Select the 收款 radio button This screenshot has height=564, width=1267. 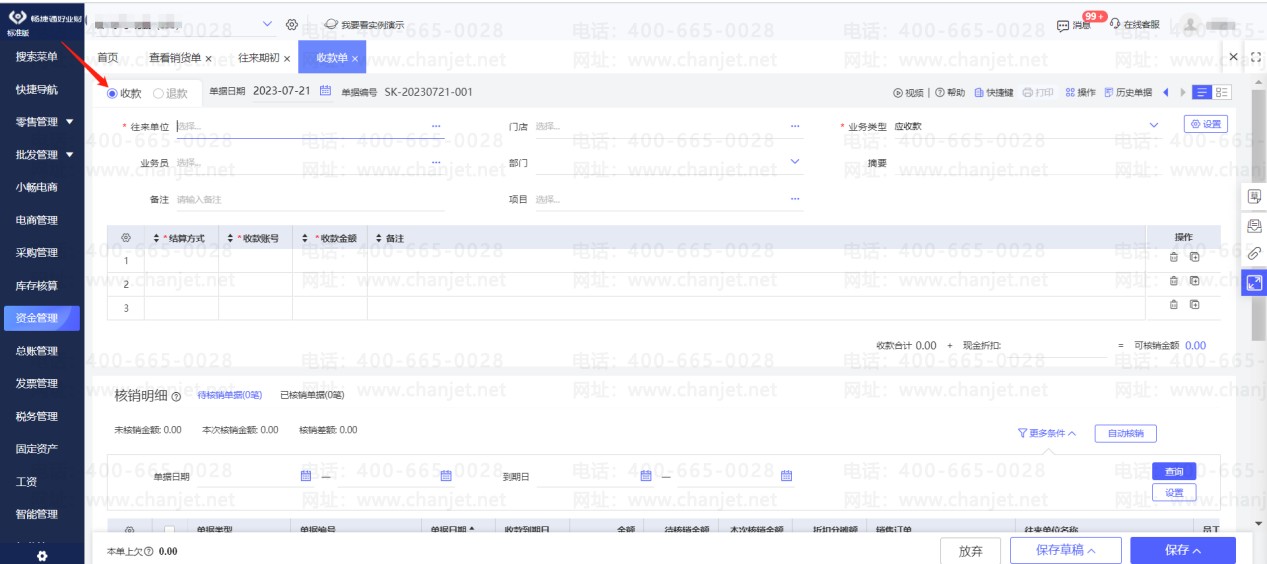point(113,93)
